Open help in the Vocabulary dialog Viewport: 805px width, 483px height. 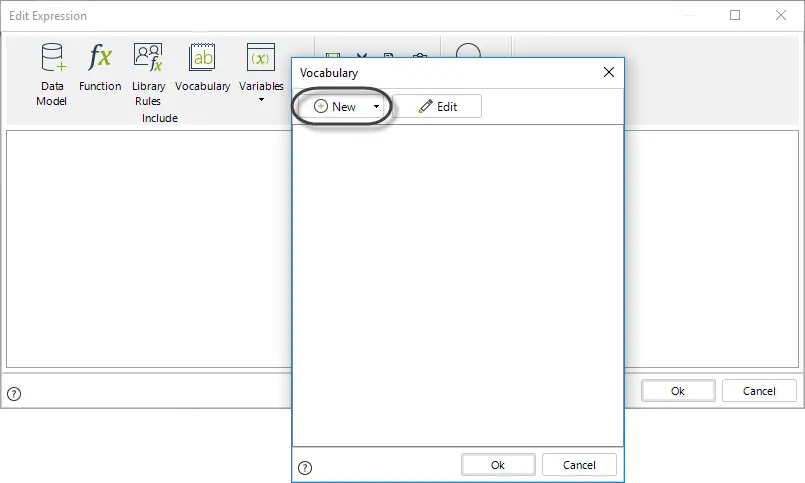click(305, 468)
